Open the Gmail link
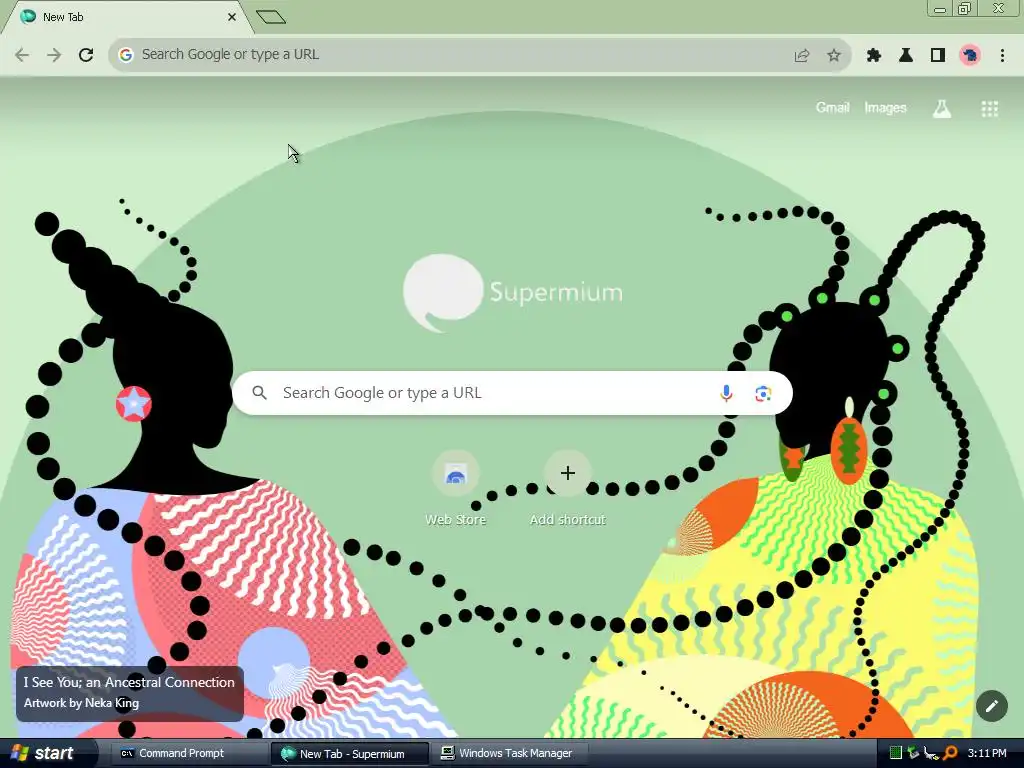Viewport: 1024px width, 768px height. click(832, 108)
